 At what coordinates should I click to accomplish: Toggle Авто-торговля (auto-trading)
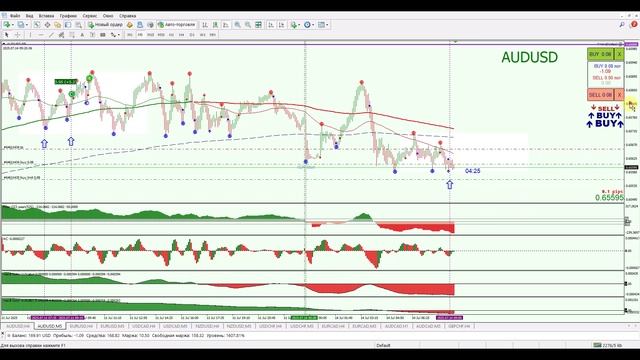click(177, 25)
